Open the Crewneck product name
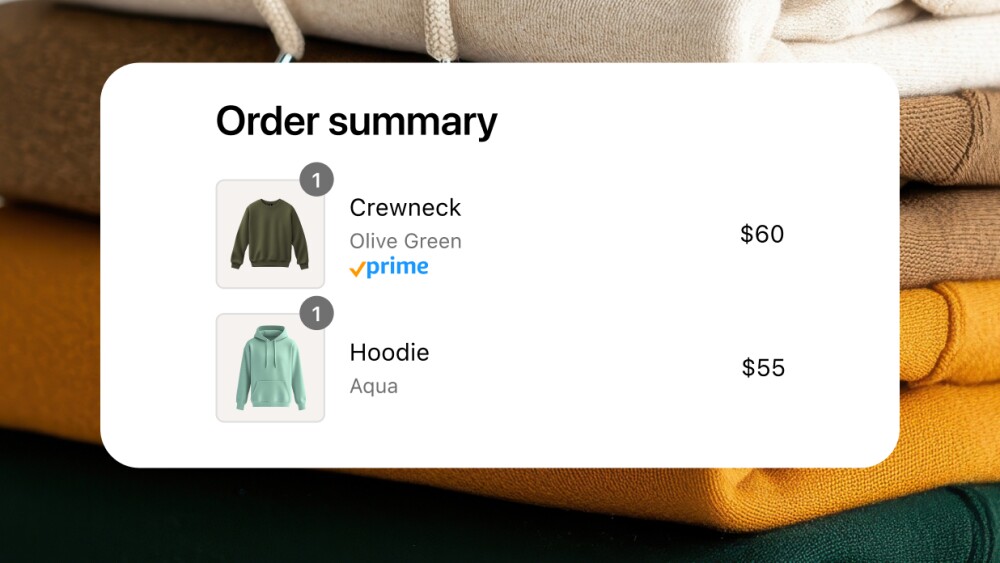 (x=405, y=208)
